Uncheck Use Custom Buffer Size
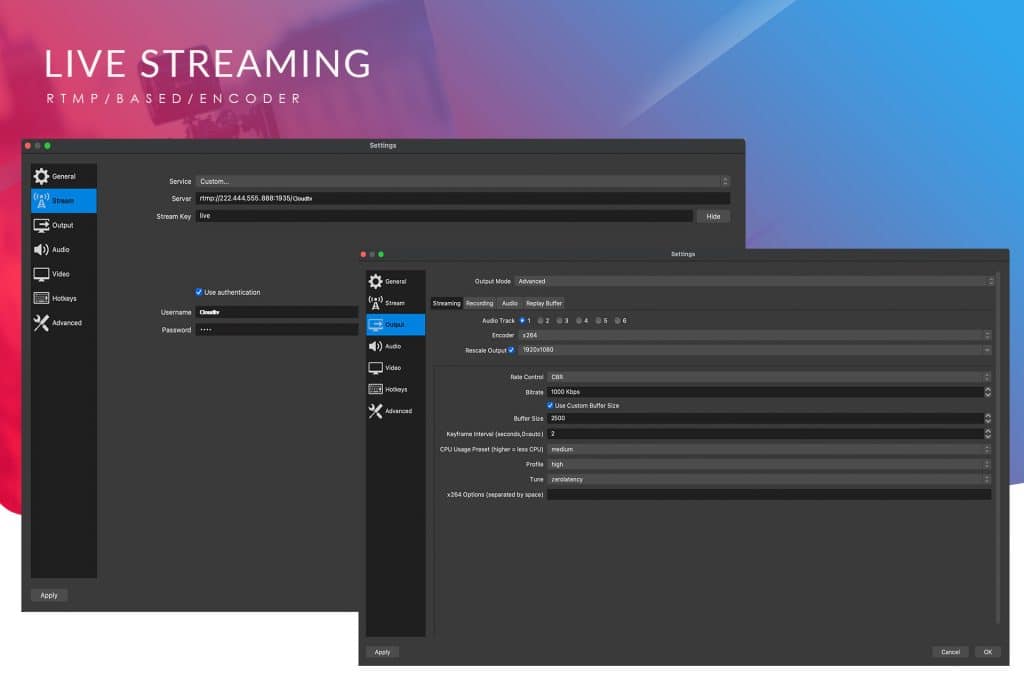Viewport: 1024px width, 683px height. point(551,405)
